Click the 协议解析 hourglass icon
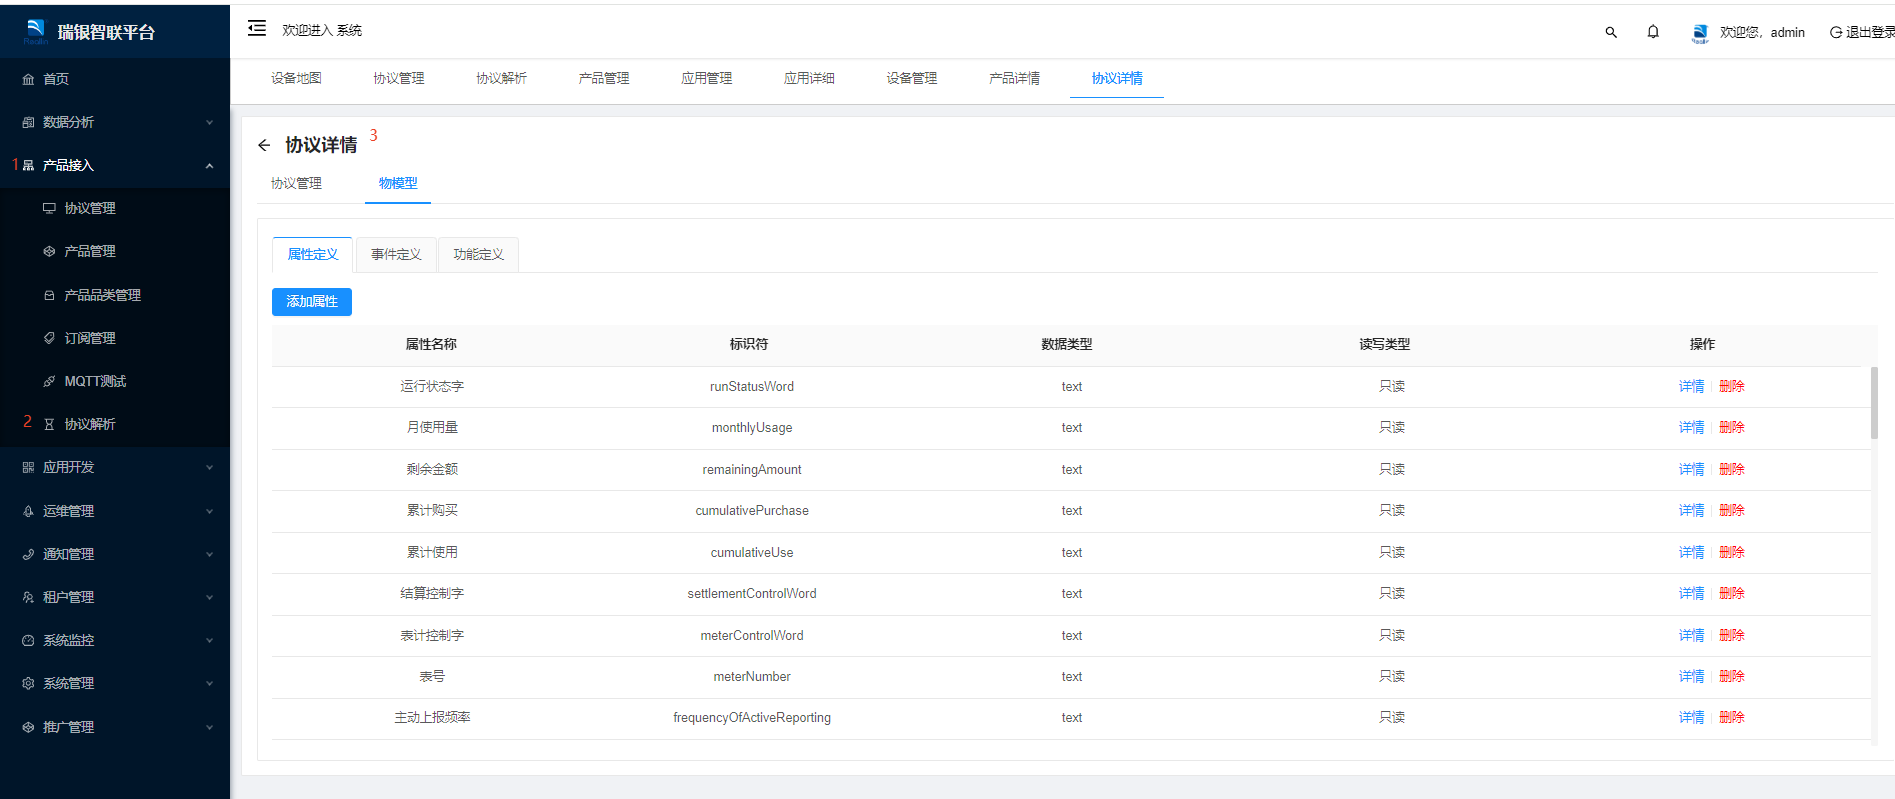 point(49,424)
